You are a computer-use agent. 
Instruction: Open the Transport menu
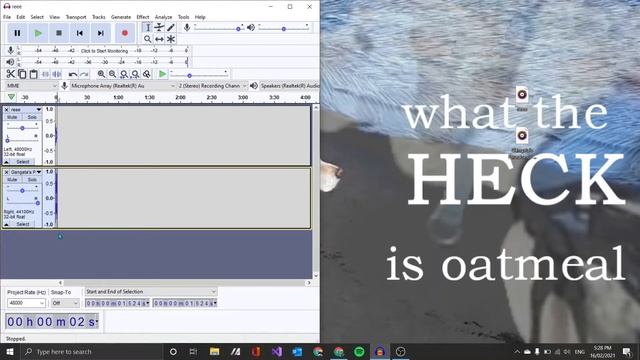76,17
